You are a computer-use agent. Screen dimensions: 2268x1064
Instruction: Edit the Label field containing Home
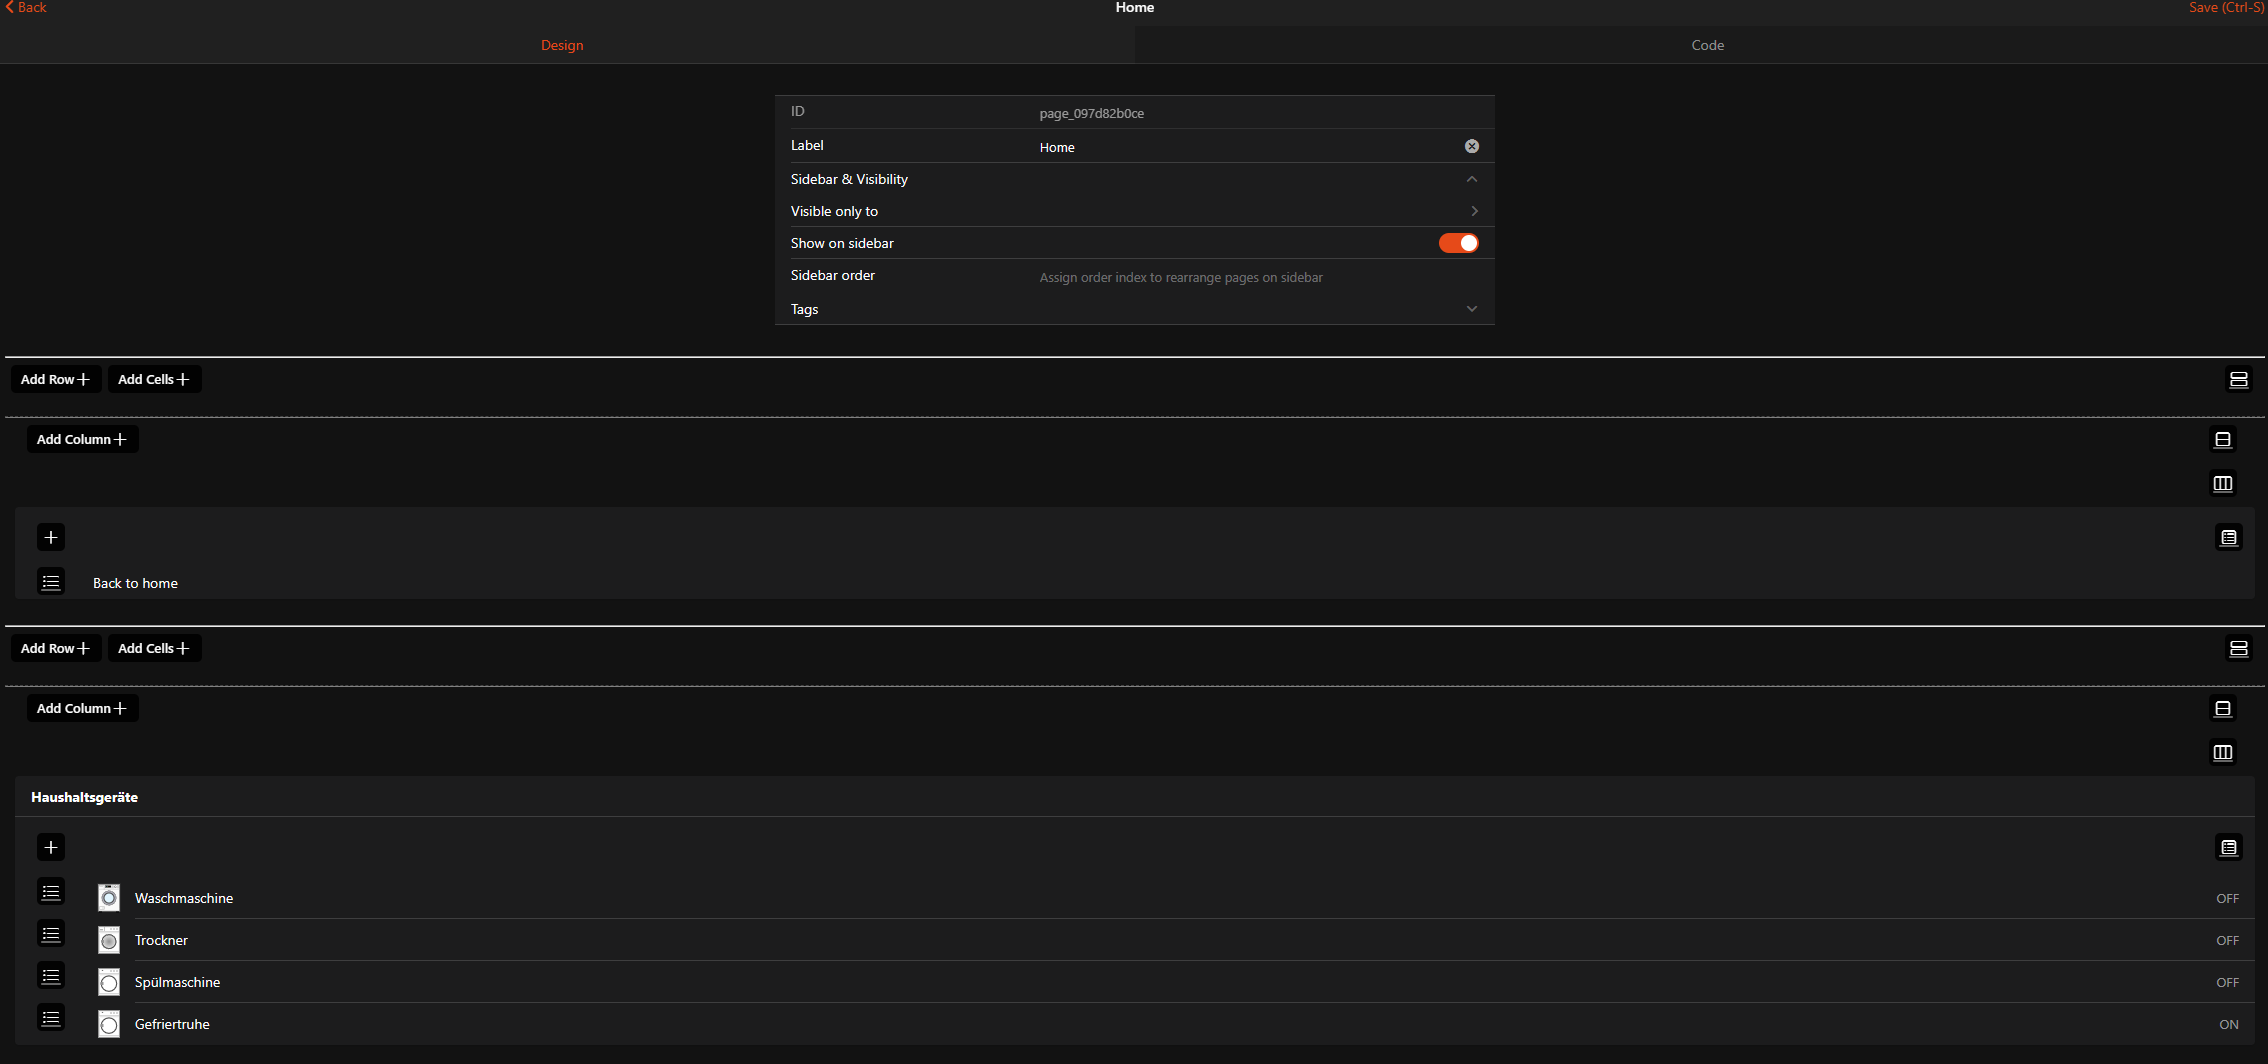click(1247, 147)
